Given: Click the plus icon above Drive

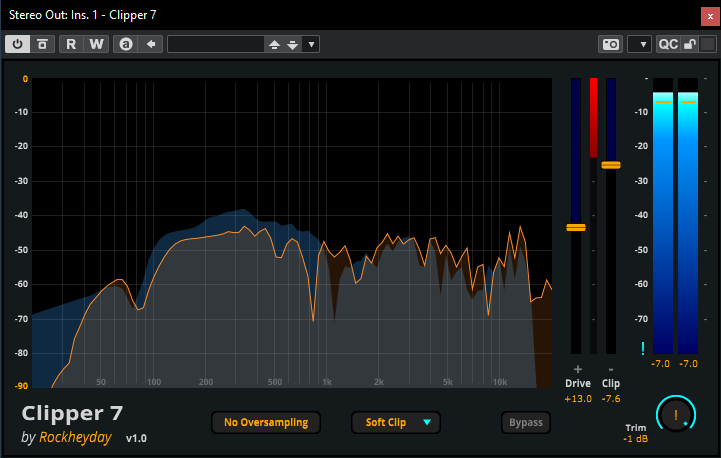Looking at the screenshot, I should (578, 369).
